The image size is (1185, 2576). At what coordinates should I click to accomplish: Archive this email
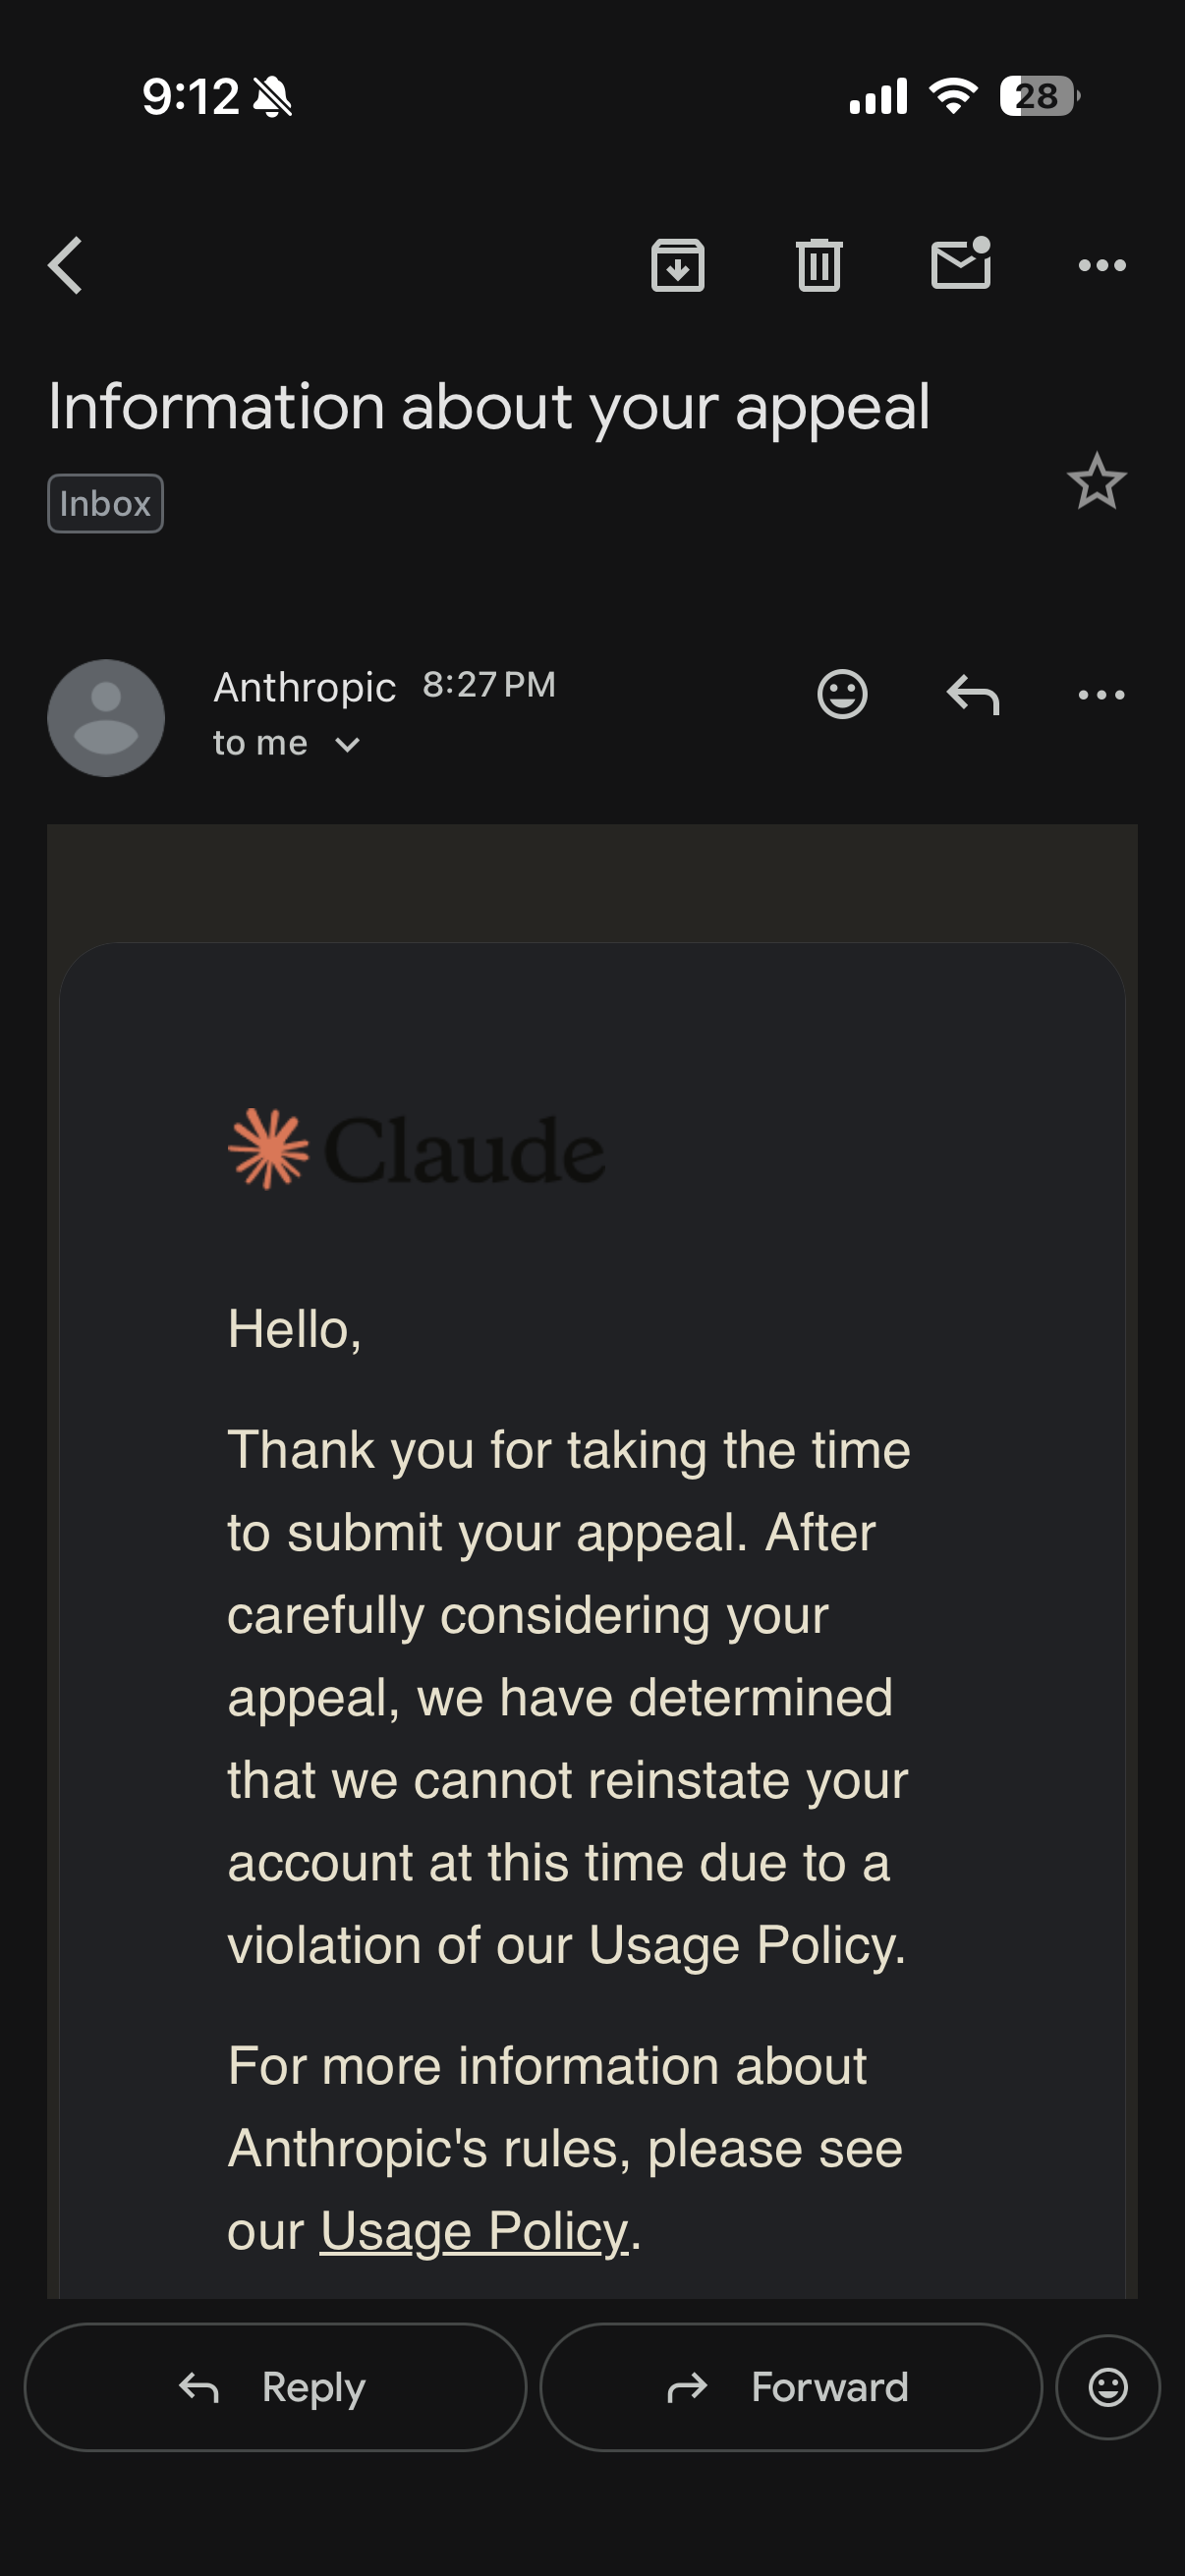tap(678, 265)
